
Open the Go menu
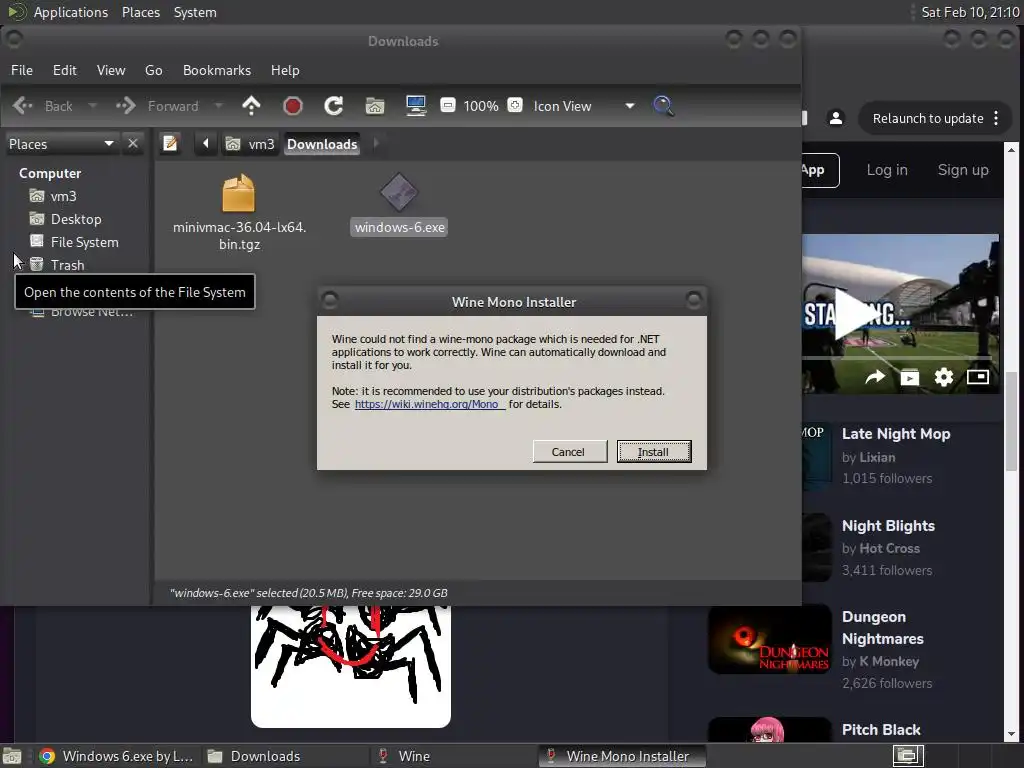pyautogui.click(x=153, y=70)
